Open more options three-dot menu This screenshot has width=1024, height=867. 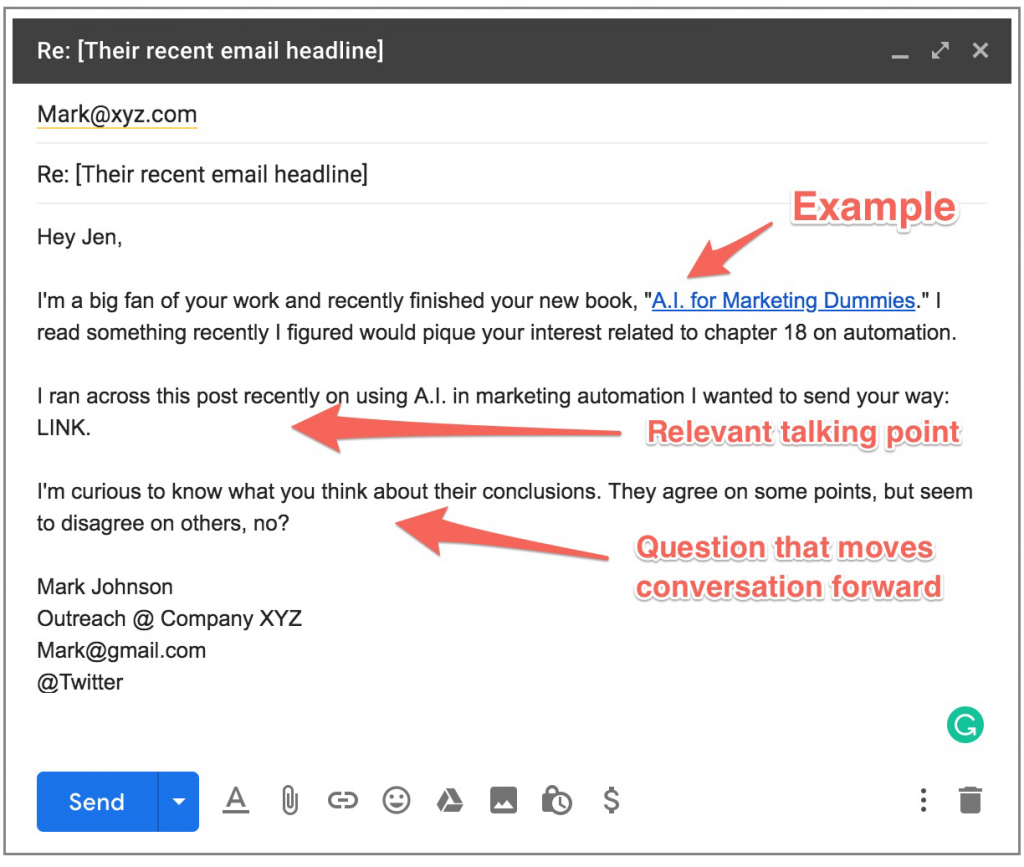click(923, 800)
